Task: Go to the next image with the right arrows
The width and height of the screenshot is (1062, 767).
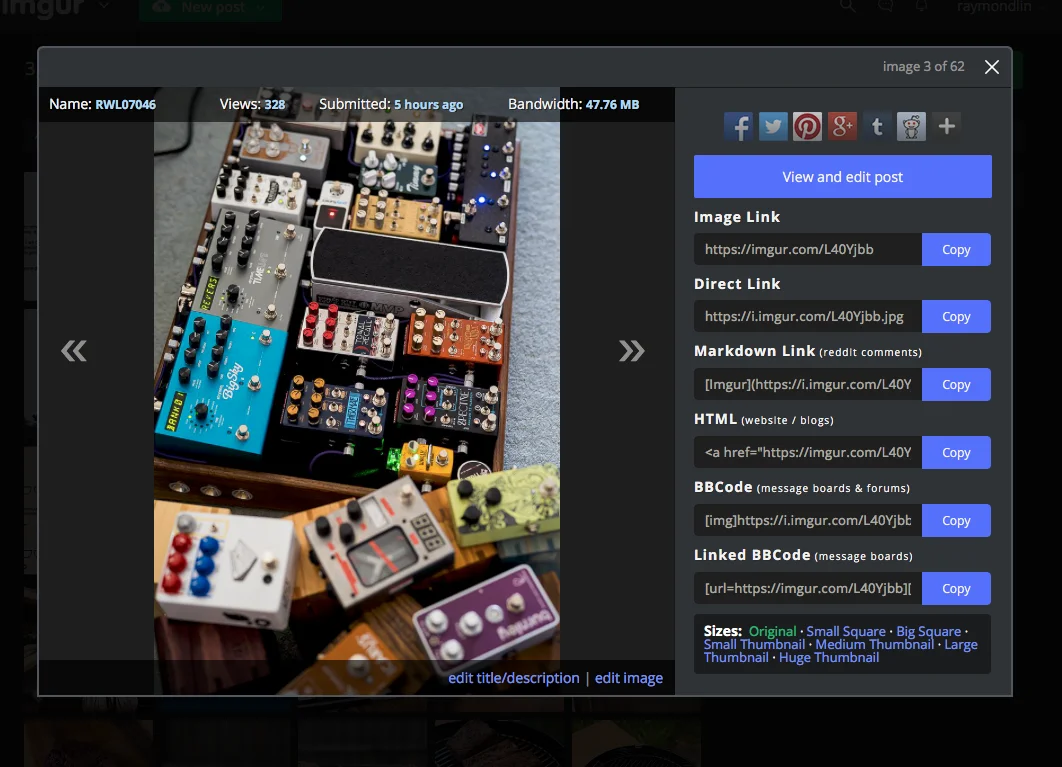Action: [x=631, y=350]
